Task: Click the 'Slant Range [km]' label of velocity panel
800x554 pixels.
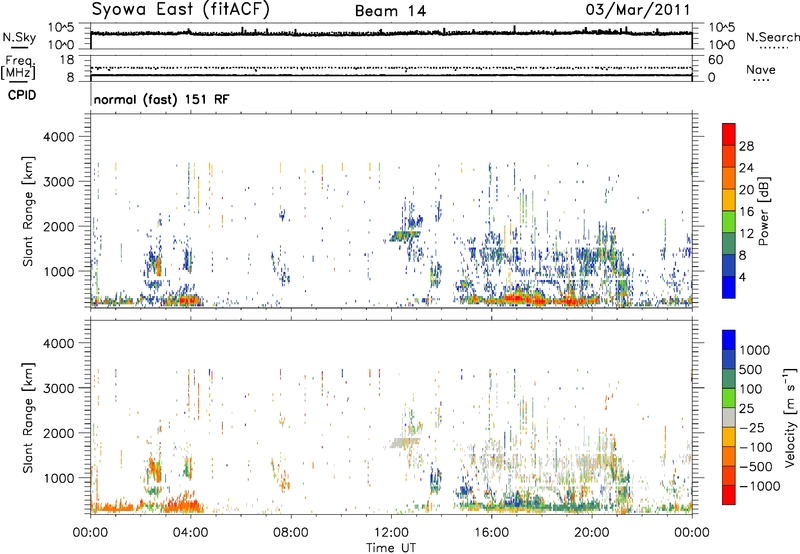Action: click(x=28, y=418)
